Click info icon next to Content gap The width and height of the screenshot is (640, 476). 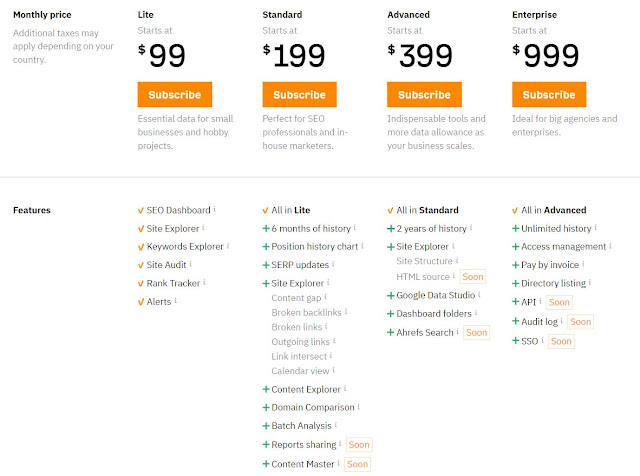click(325, 297)
